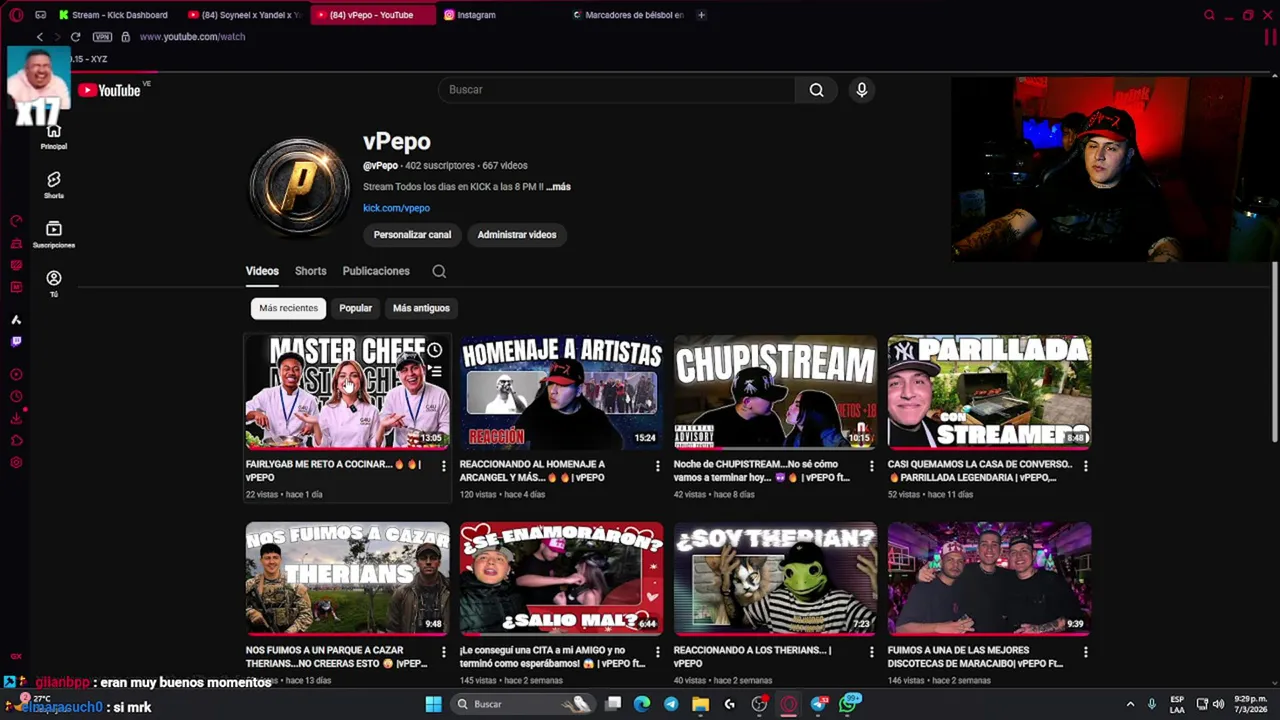Image resolution: width=1280 pixels, height=720 pixels.
Task: Open Opera sidebar downloads icon
Action: (x=16, y=419)
